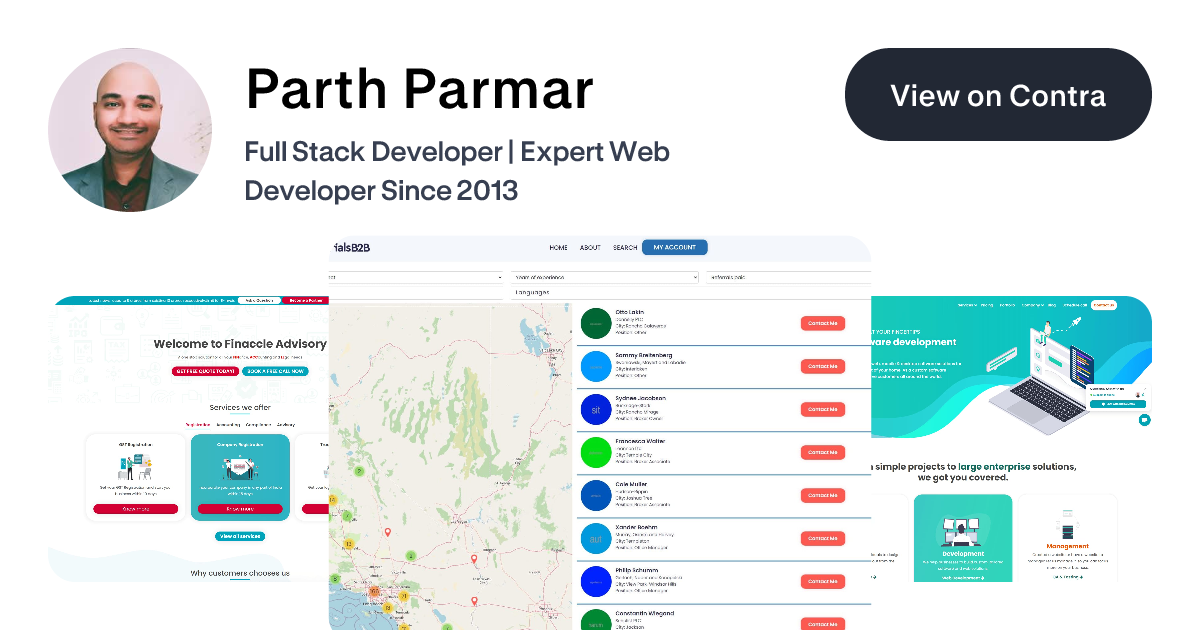Select the 'sit' avatar for Sydnee Jacobson
This screenshot has width=1200, height=630.
click(596, 409)
